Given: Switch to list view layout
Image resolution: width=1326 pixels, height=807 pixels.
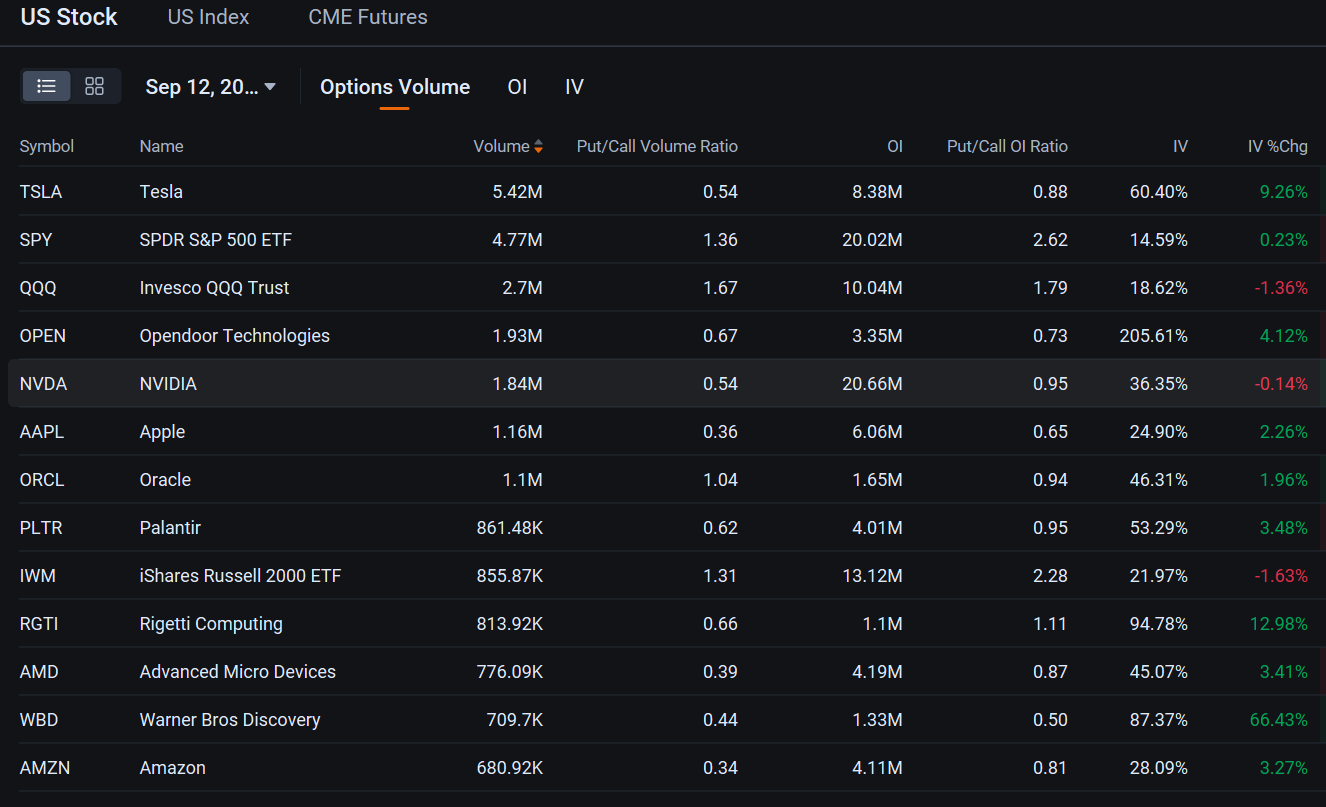Looking at the screenshot, I should click(46, 87).
